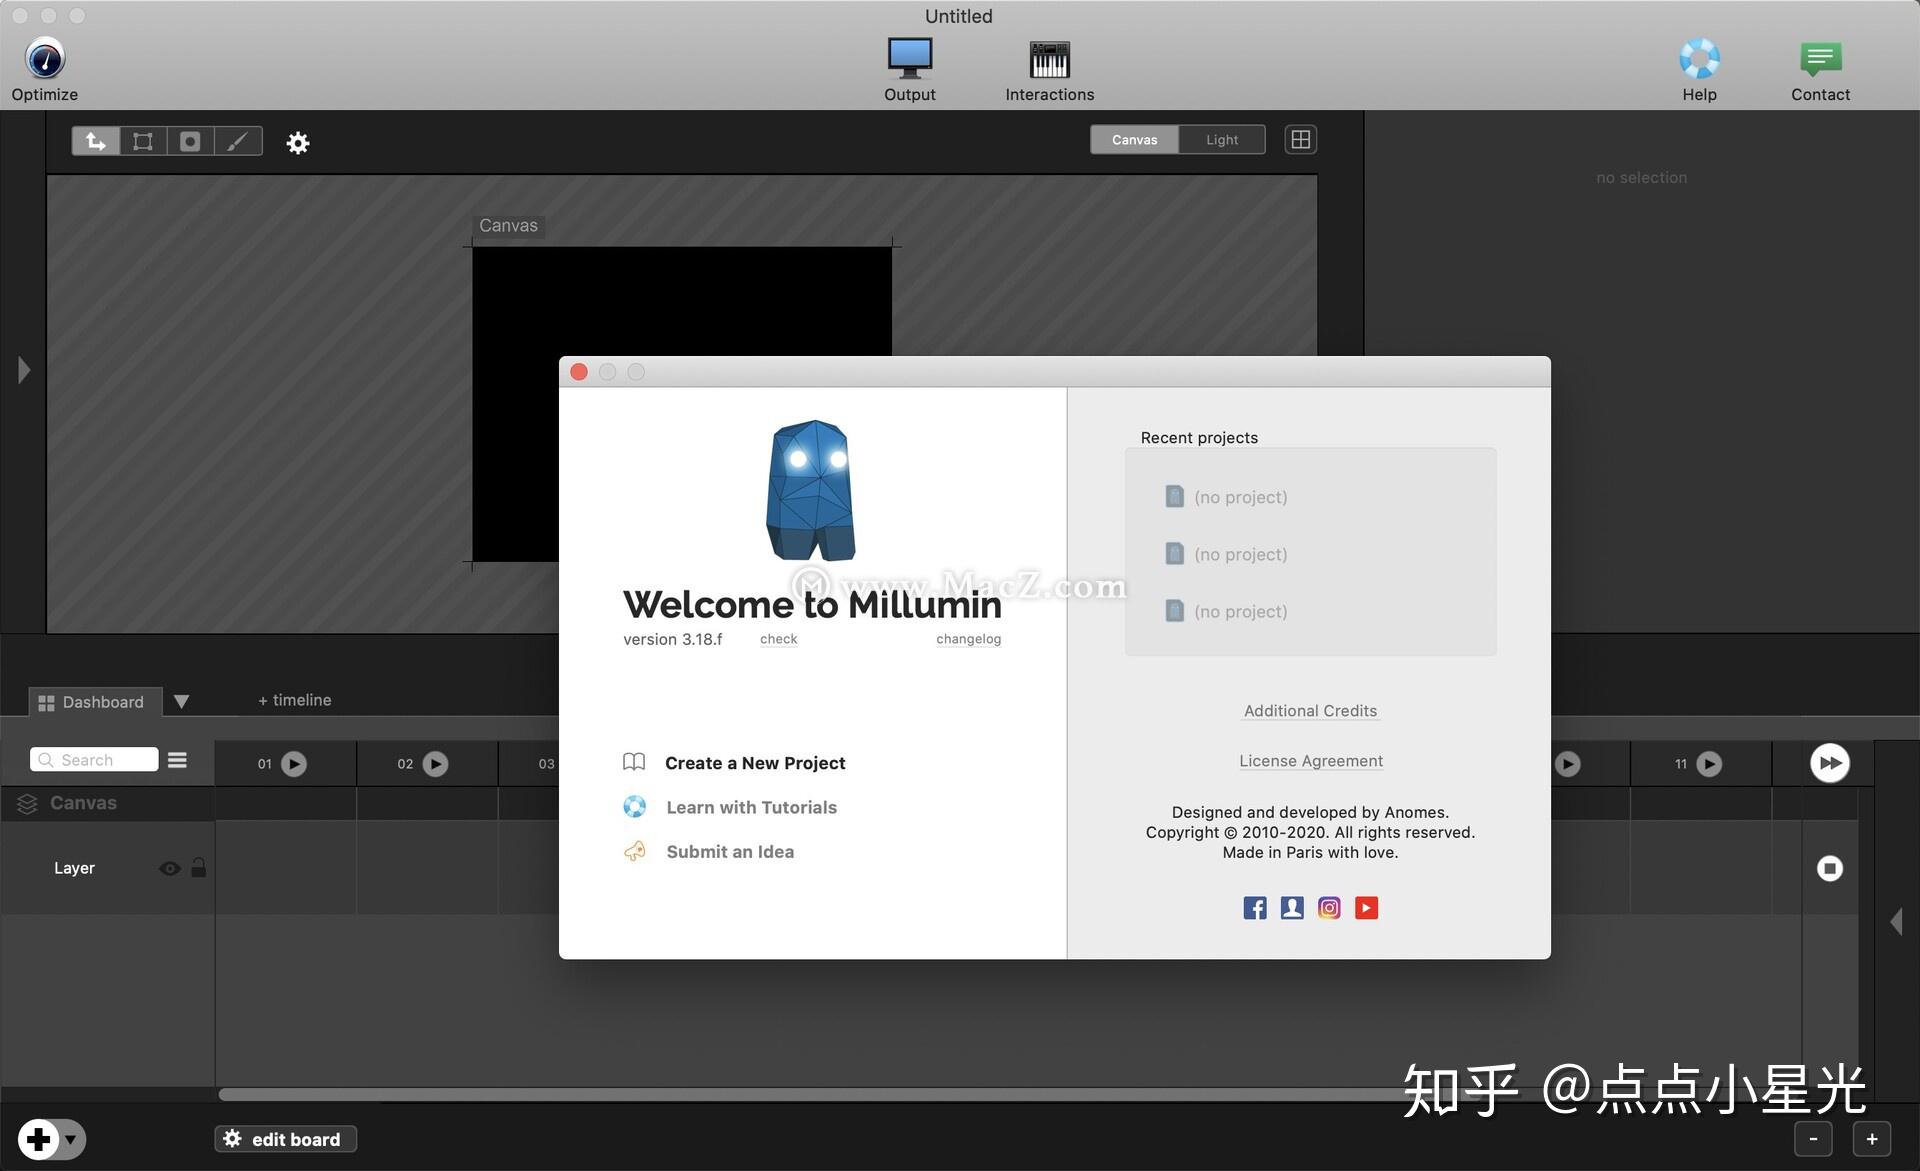1920x1171 pixels.
Task: Play column 02
Action: [x=436, y=764]
